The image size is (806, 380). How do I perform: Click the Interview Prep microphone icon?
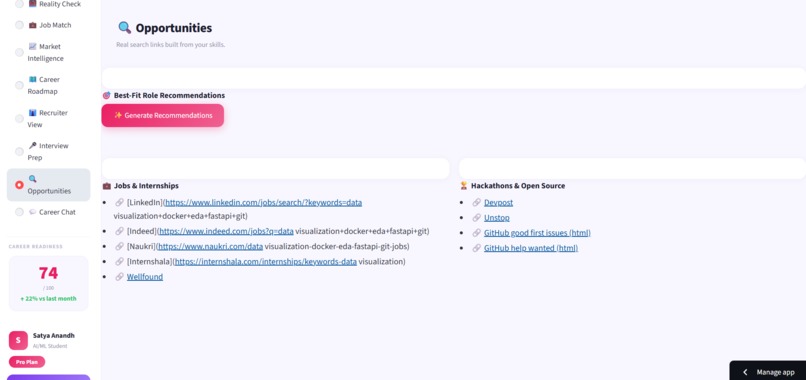pyautogui.click(x=32, y=146)
